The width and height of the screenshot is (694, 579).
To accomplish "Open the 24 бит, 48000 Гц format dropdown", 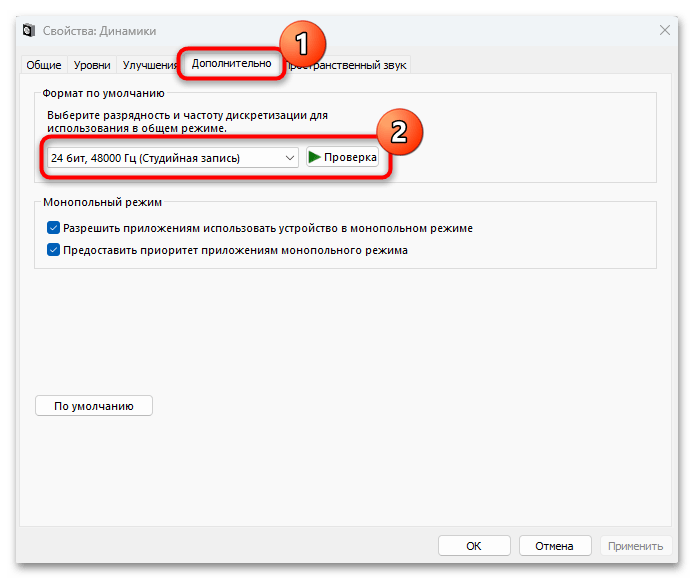I will pyautogui.click(x=173, y=158).
